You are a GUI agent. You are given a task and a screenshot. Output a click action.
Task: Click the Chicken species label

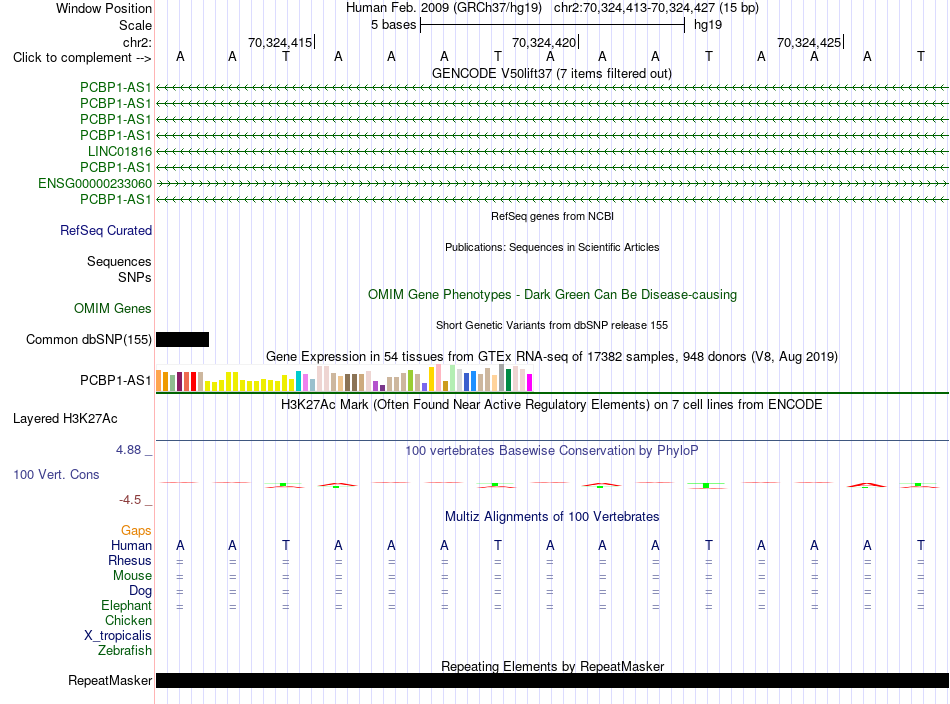128,620
